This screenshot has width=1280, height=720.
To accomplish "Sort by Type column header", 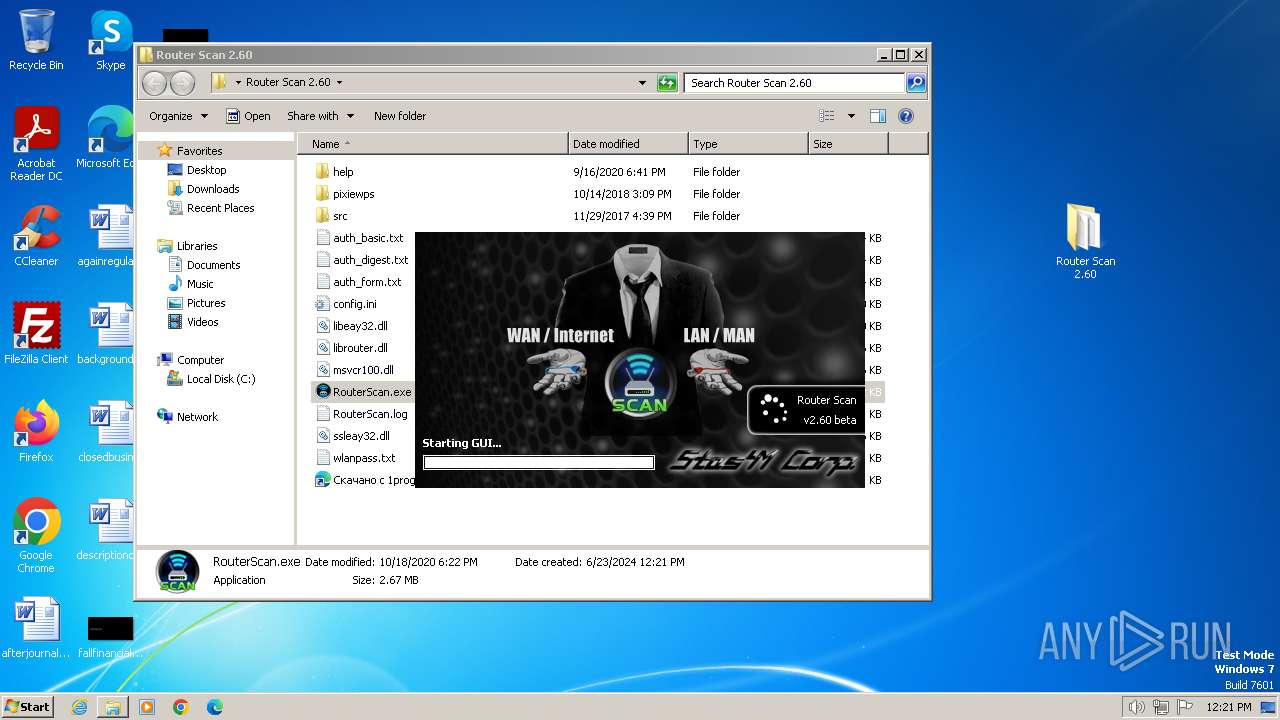I will pos(748,144).
